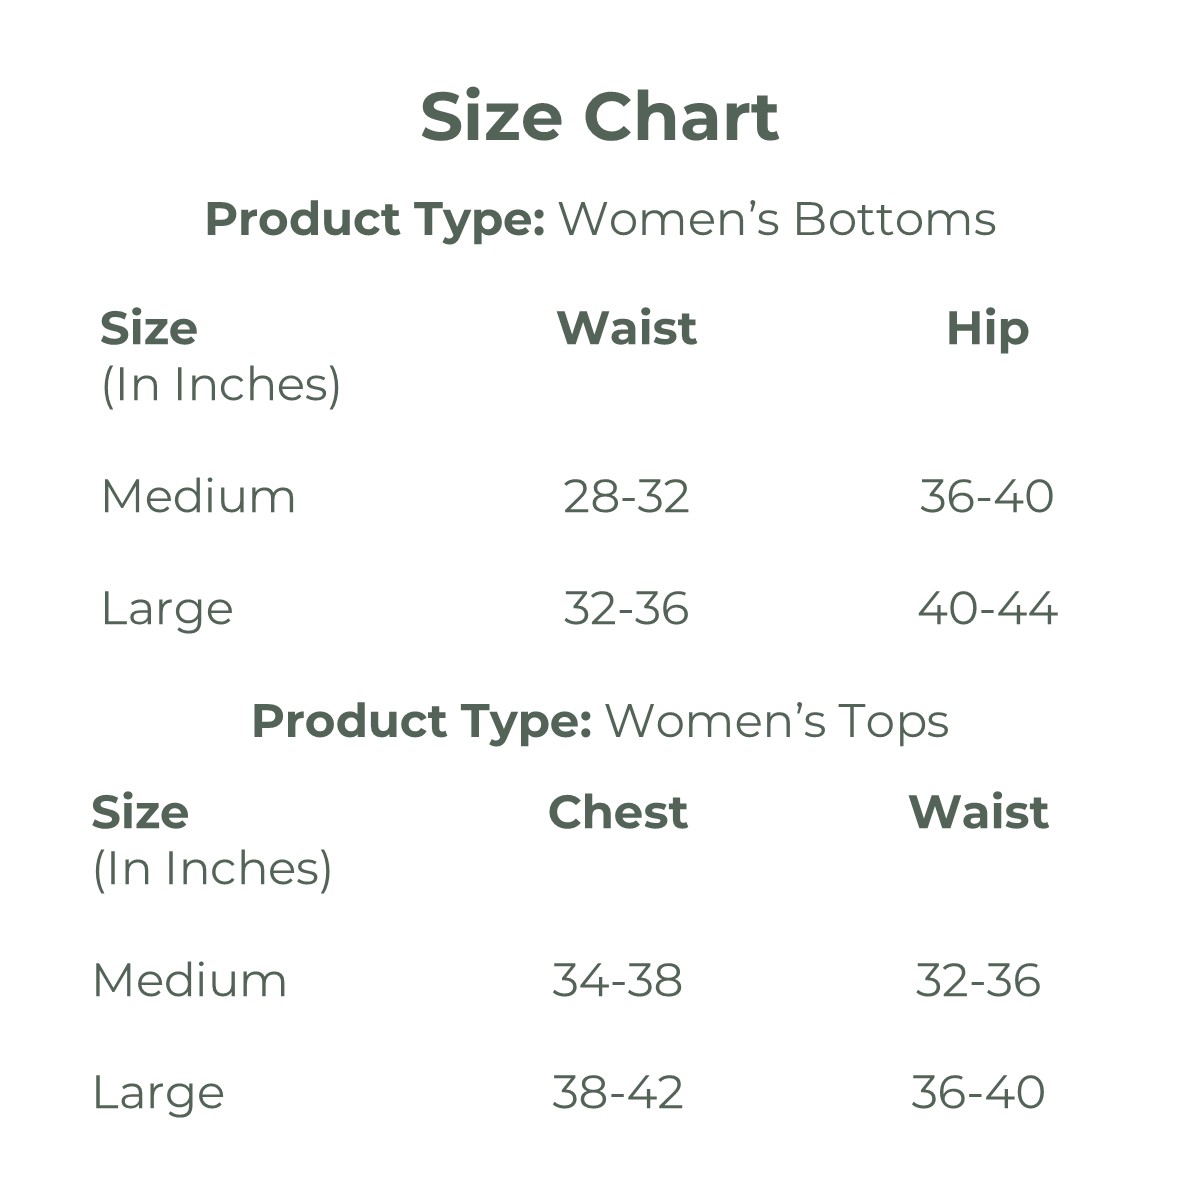Select Large bottoms waist value 32-36
The height and width of the screenshot is (1200, 1200).
tap(626, 608)
